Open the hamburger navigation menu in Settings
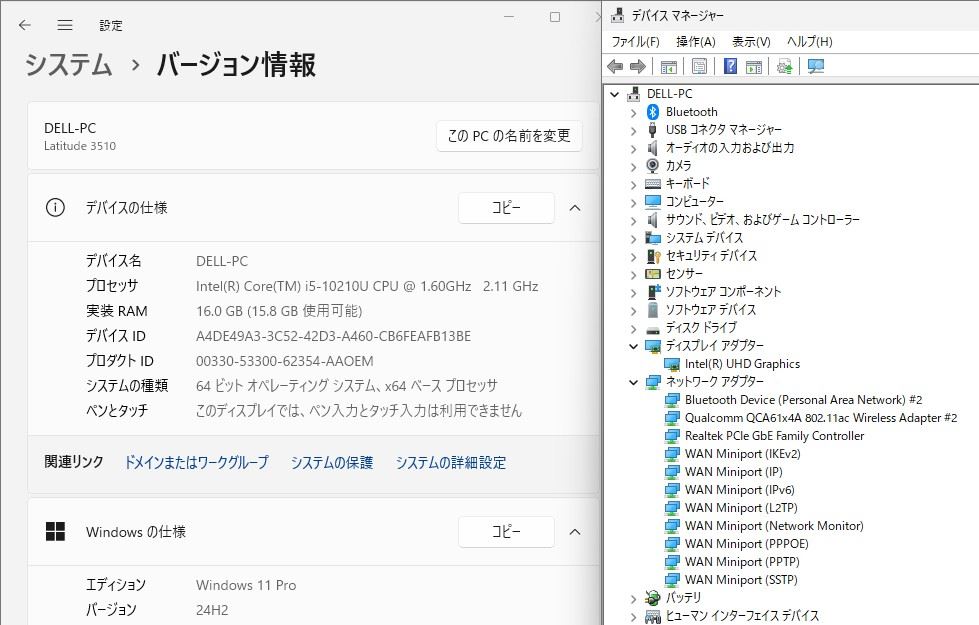979x625 pixels. [x=65, y=25]
